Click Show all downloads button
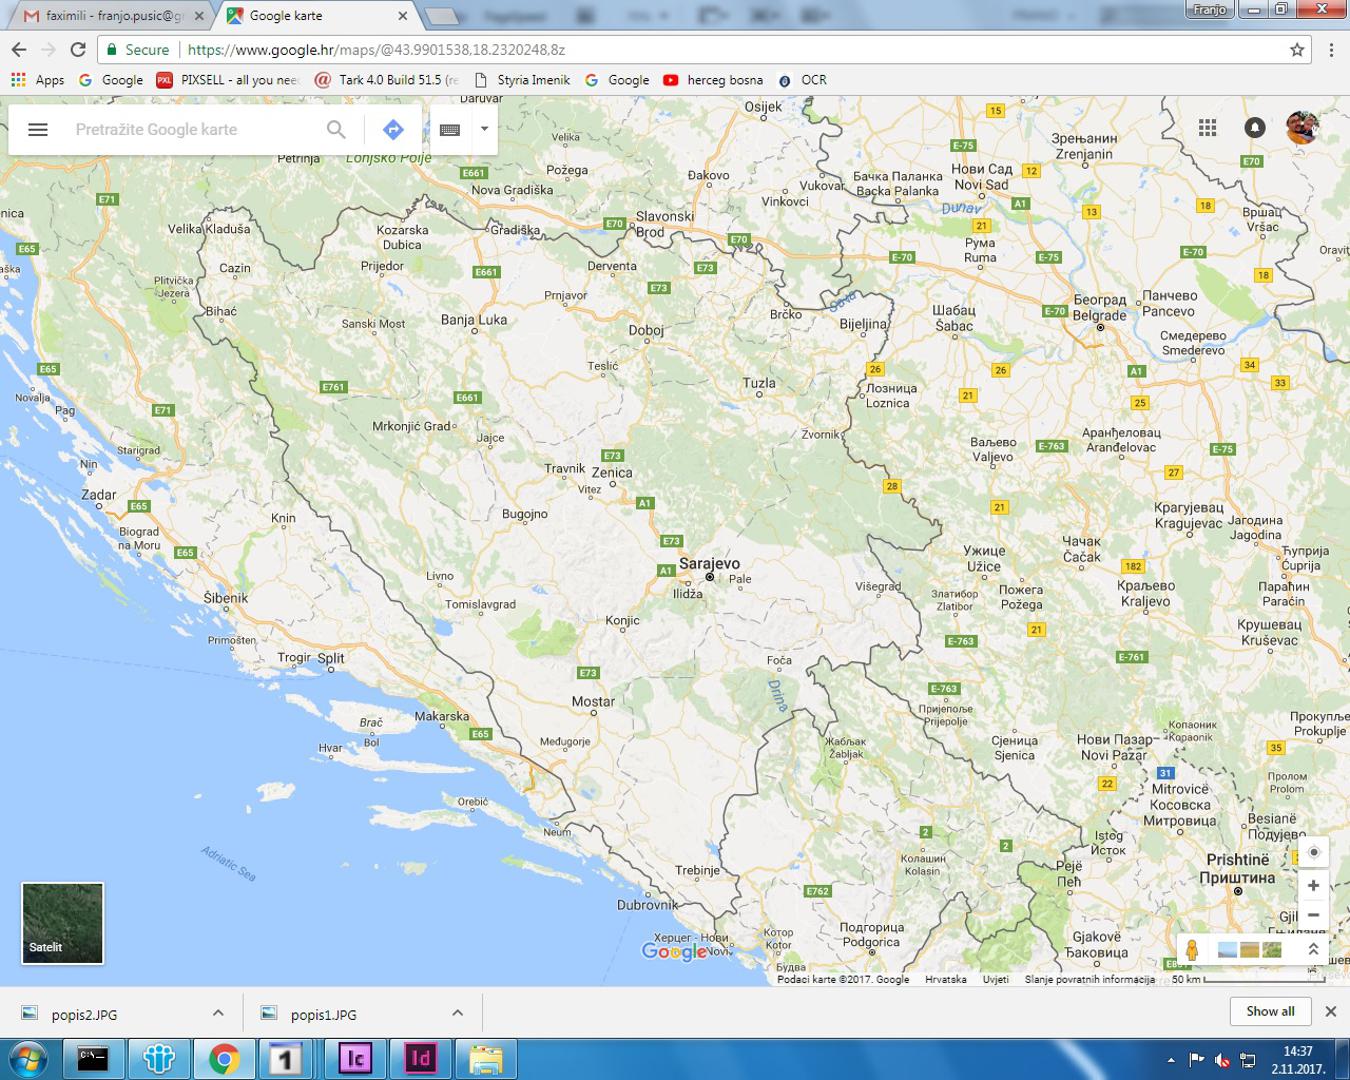Image resolution: width=1350 pixels, height=1080 pixels. tap(1269, 1011)
